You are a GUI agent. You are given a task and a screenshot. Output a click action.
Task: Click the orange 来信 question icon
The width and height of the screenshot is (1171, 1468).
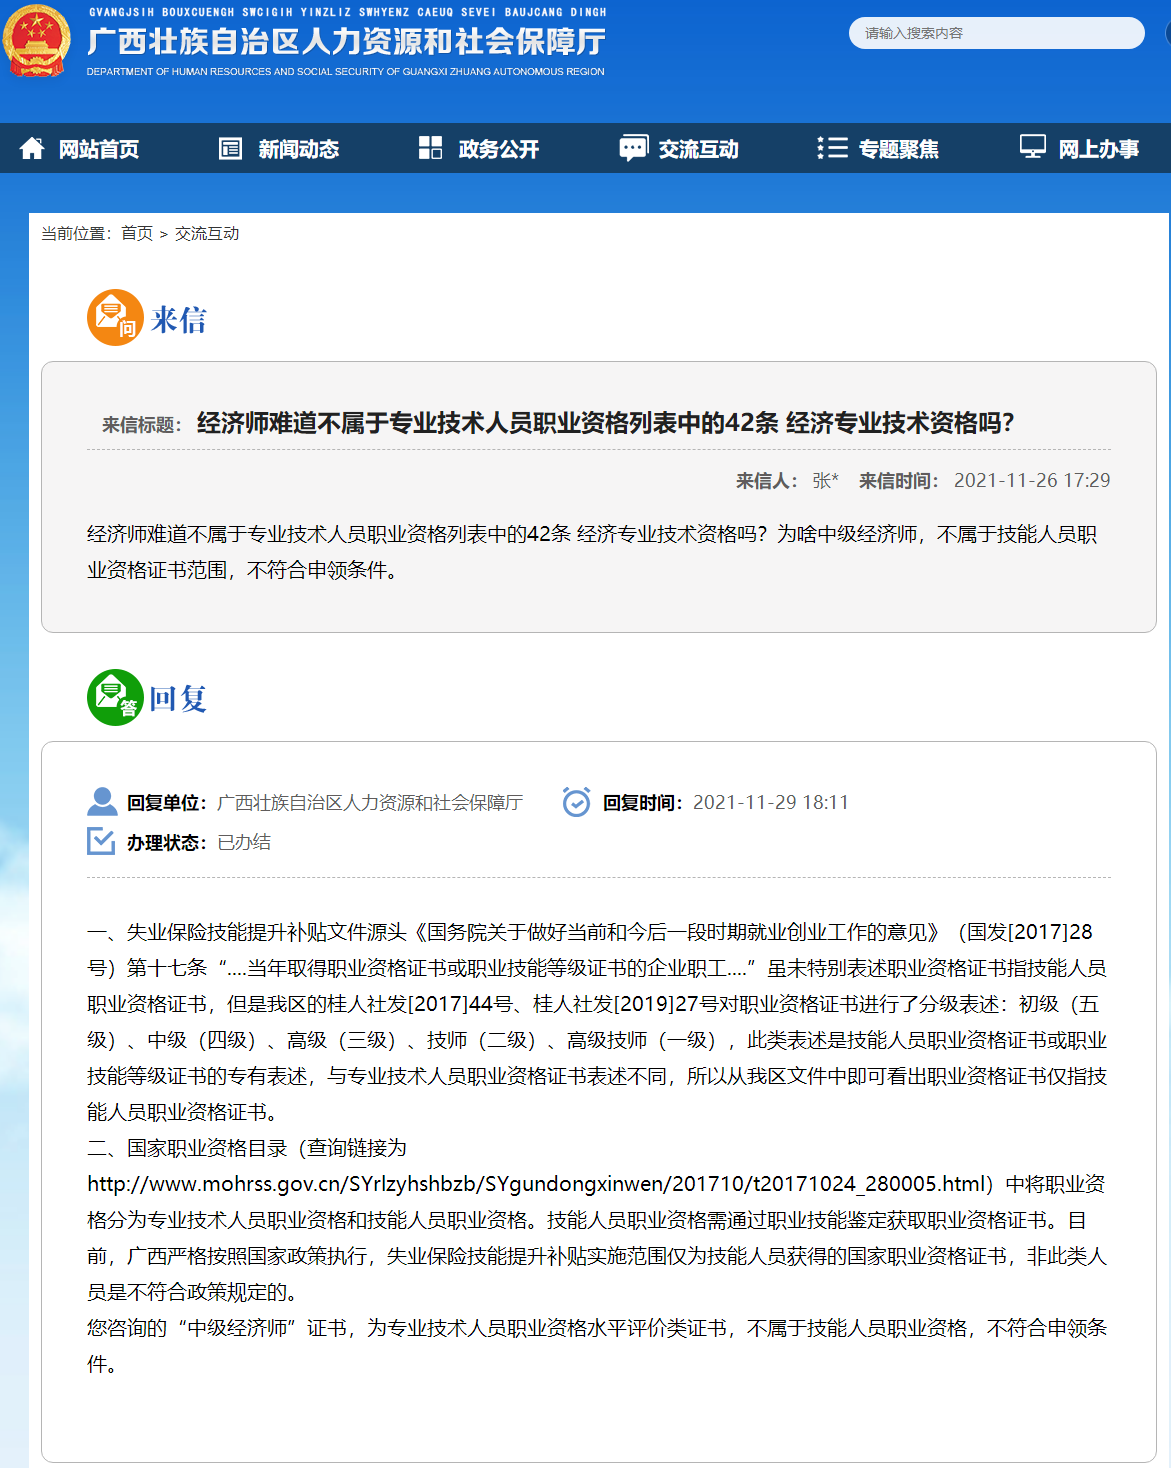115,318
